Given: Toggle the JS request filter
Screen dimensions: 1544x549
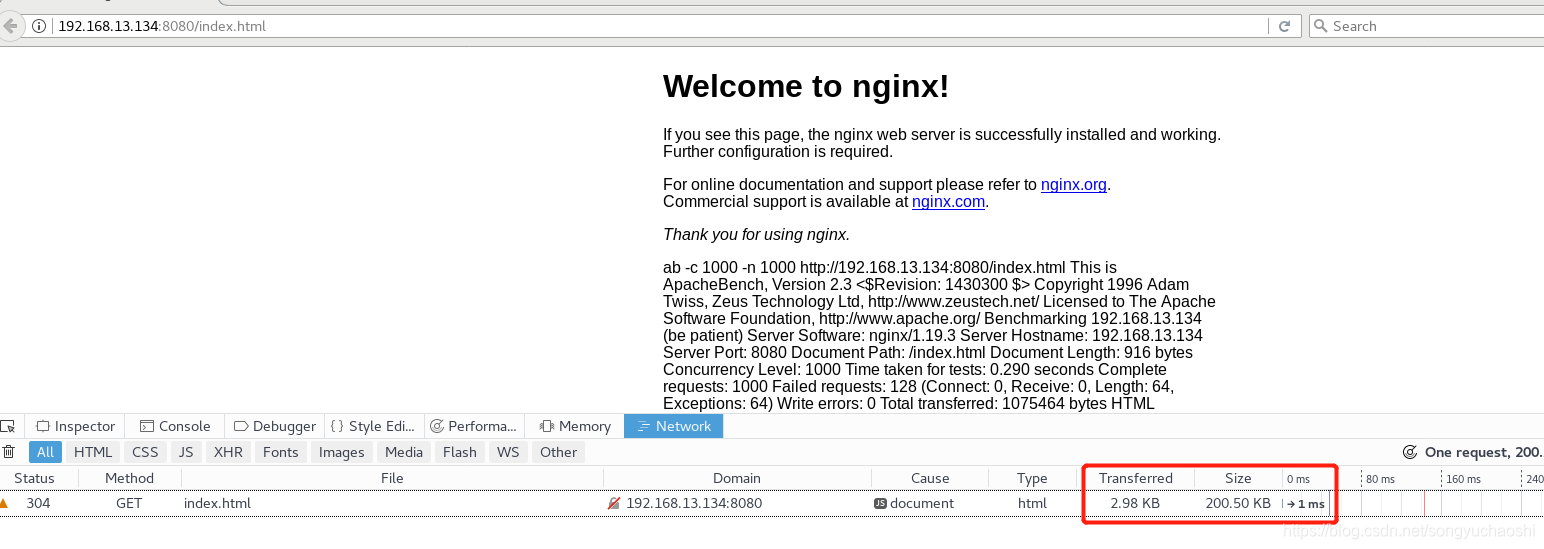Looking at the screenshot, I should point(186,452).
